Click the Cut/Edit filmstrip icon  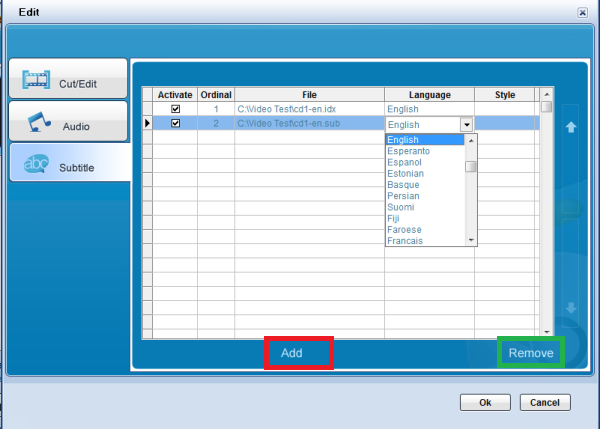[36, 80]
